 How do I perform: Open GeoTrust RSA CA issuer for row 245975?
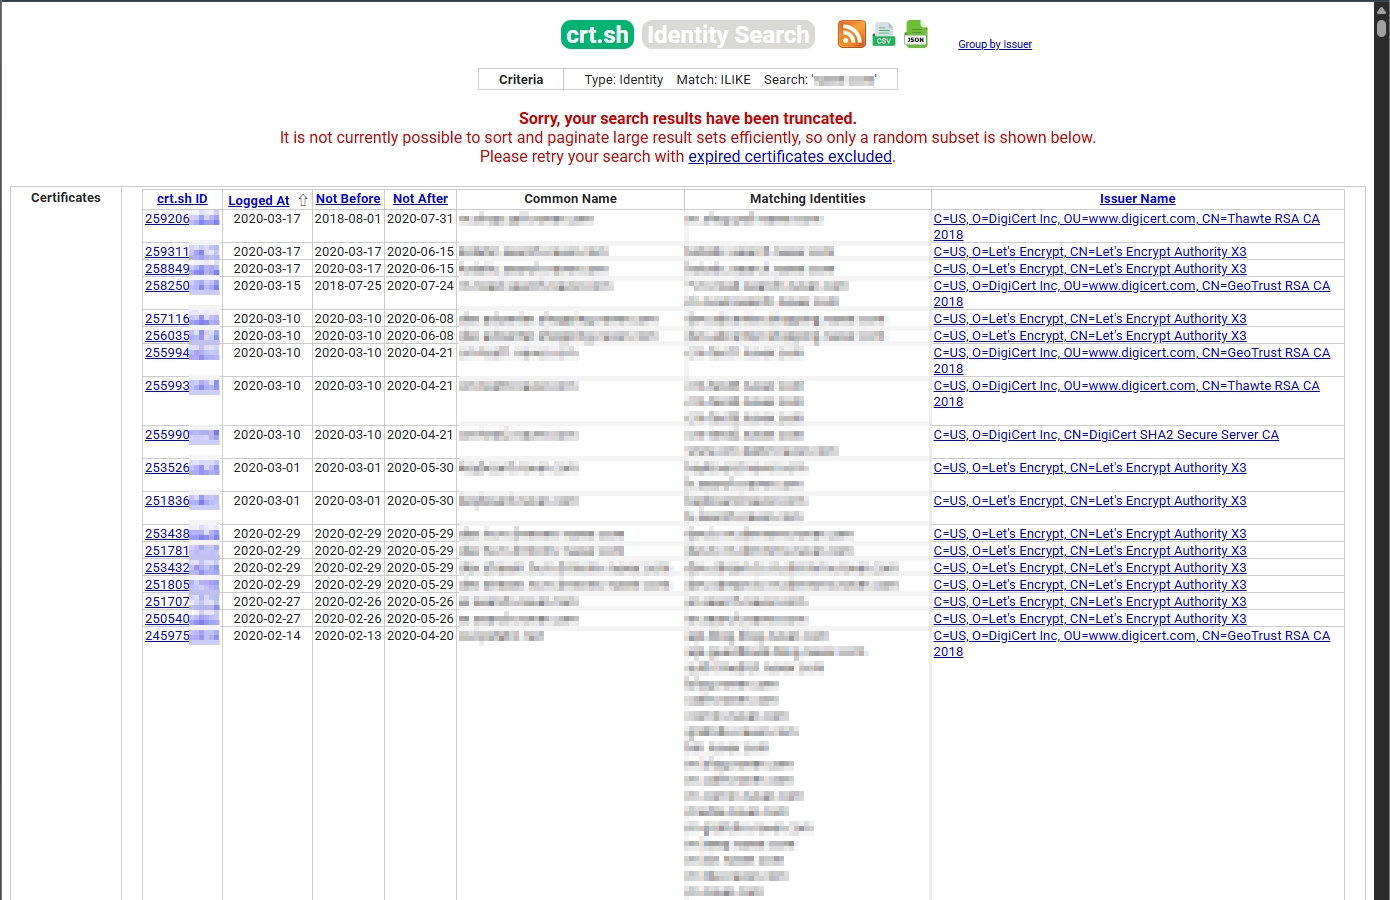pos(1131,636)
